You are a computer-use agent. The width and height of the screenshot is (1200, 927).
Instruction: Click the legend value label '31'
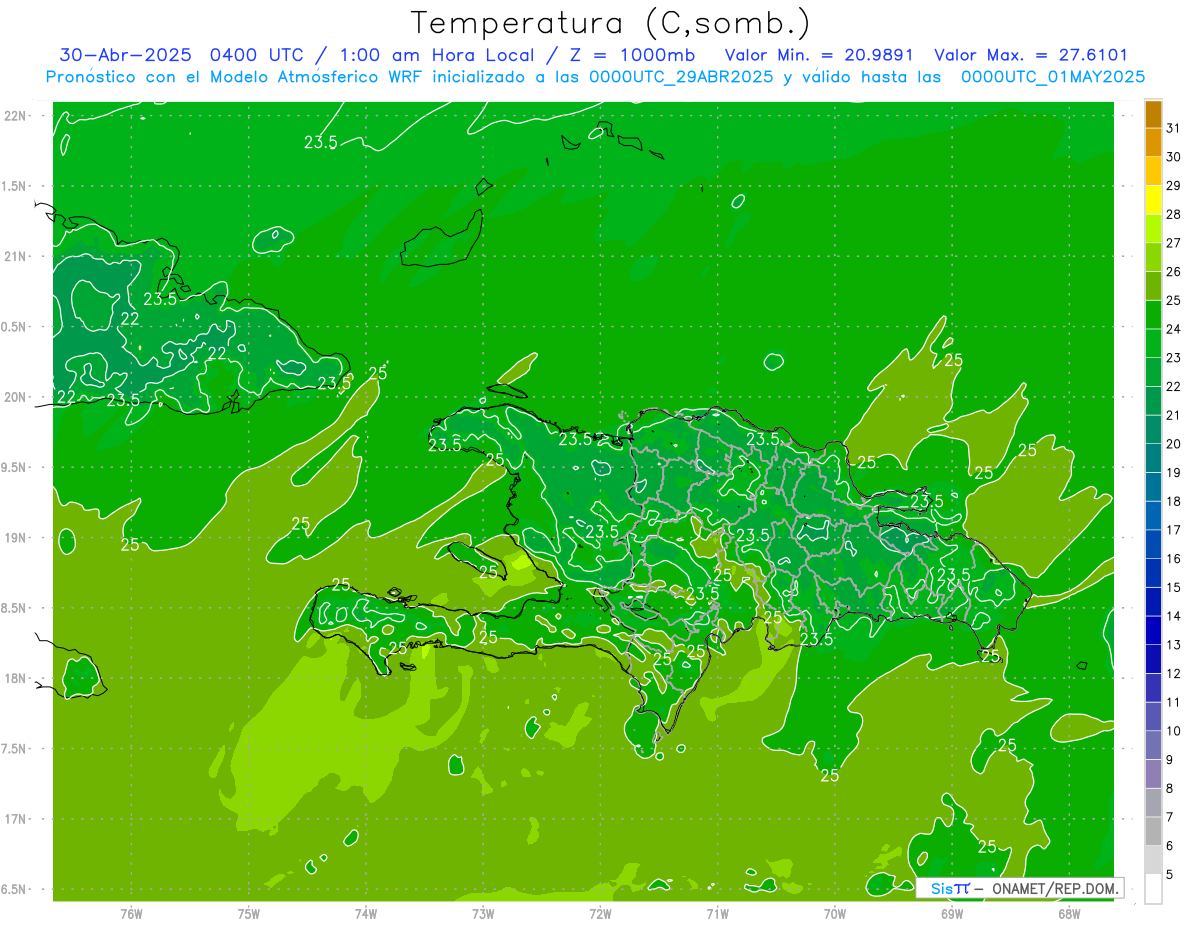1173,128
